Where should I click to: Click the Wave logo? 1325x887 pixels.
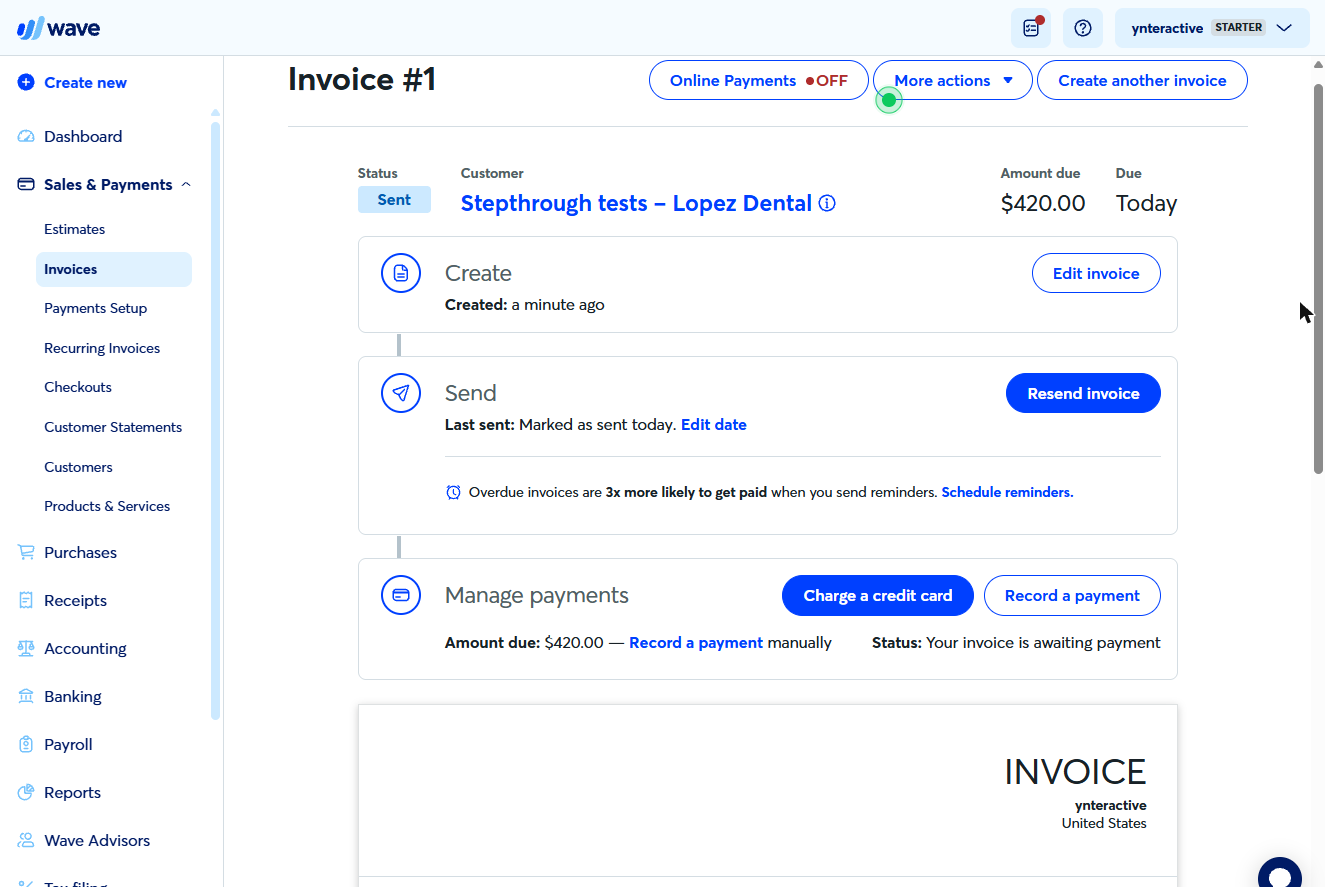[x=58, y=28]
